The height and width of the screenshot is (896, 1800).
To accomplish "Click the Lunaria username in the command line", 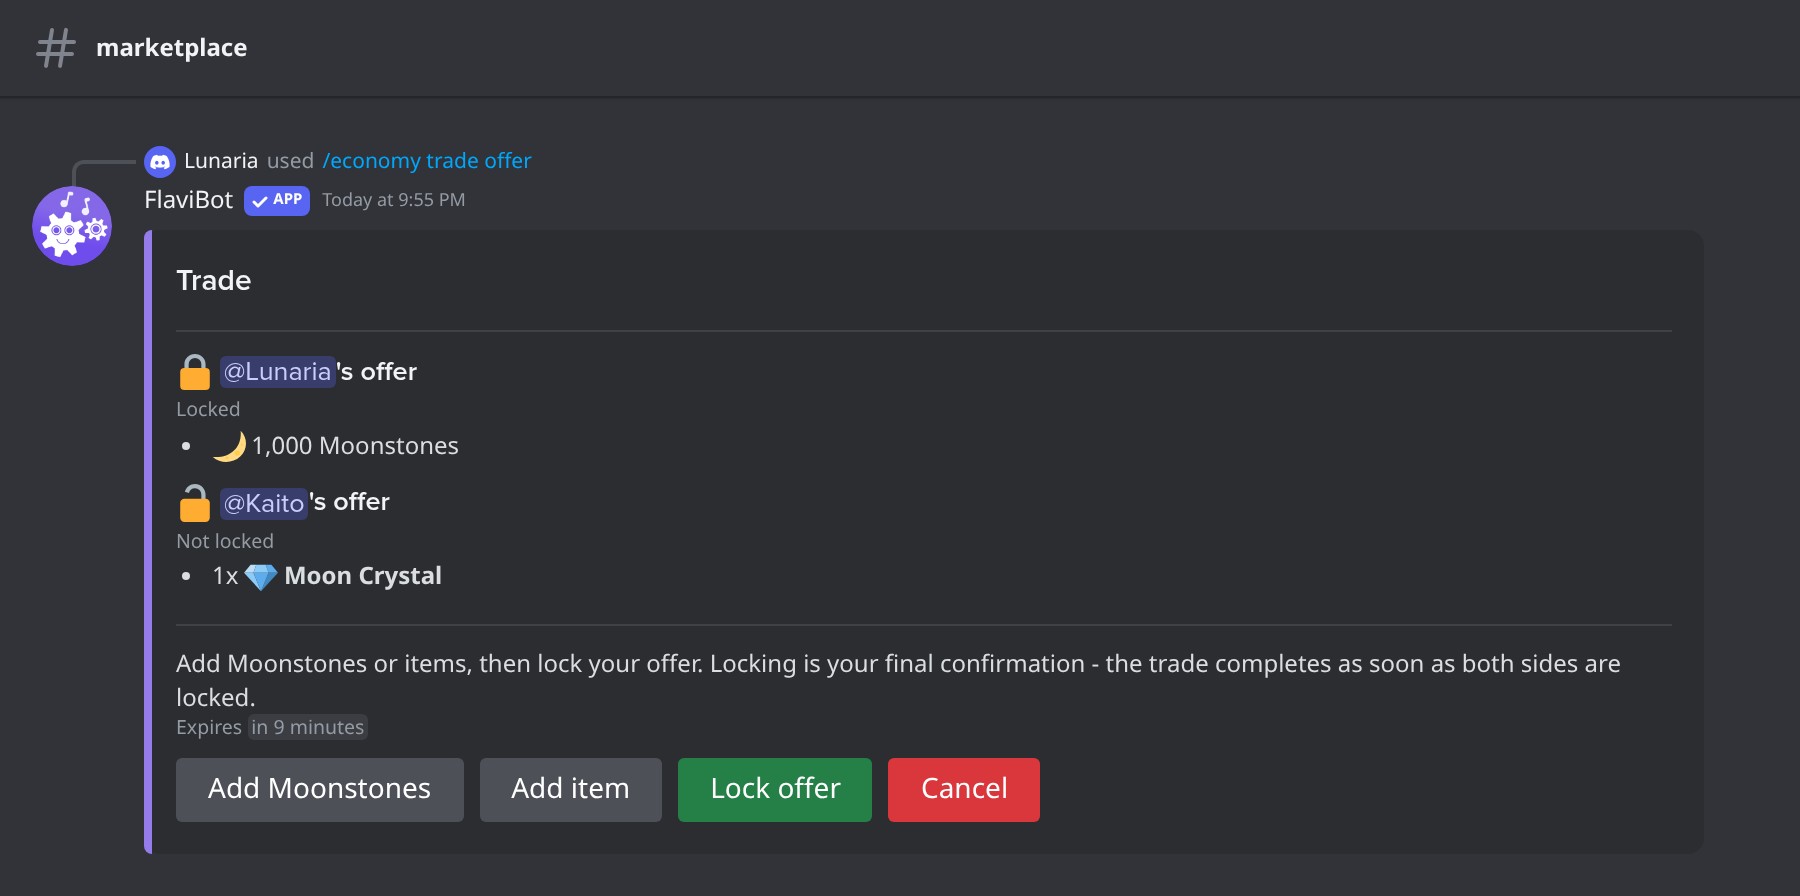I will pos(221,161).
